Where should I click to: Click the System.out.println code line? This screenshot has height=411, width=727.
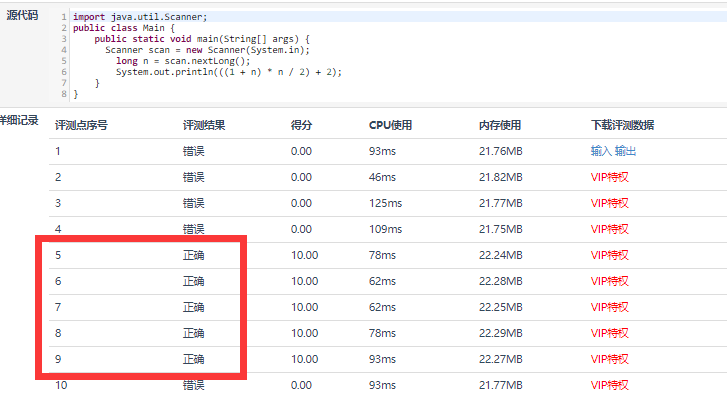(229, 72)
